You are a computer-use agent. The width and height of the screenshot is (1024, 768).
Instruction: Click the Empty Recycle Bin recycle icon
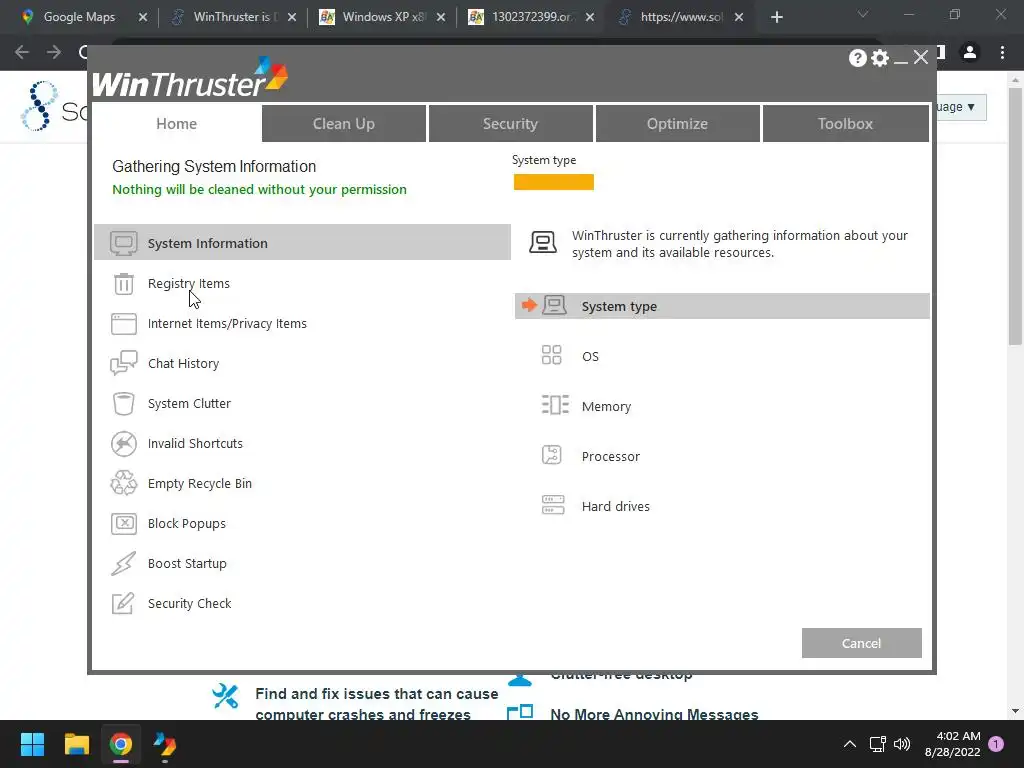click(123, 483)
